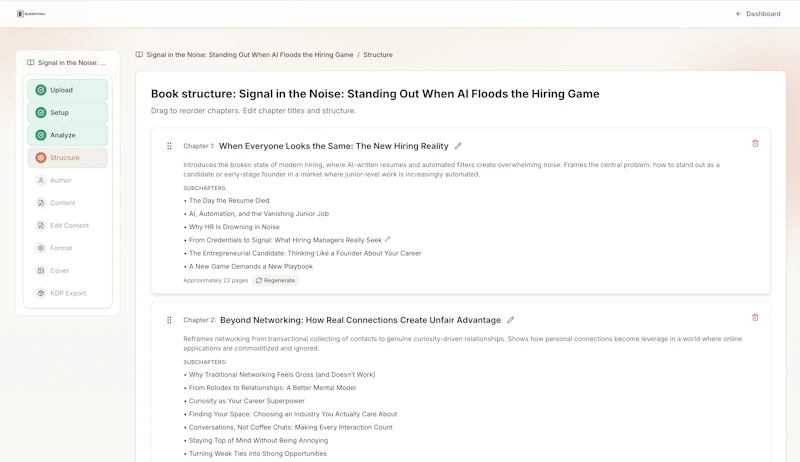
Task: Open the Cover step
Action: 67,270
